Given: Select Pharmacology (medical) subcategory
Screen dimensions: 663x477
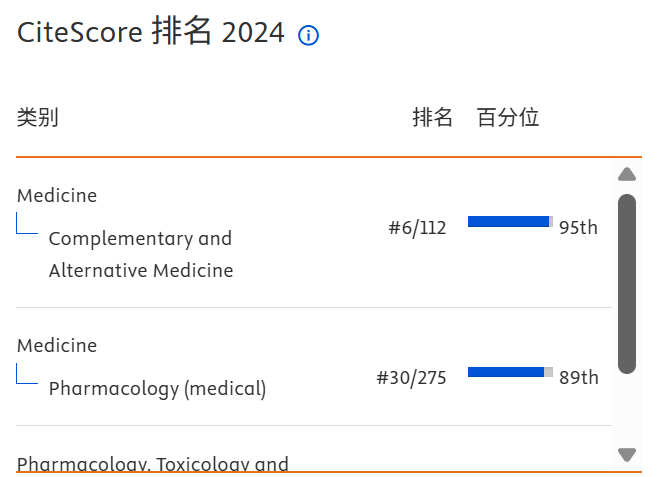Looking at the screenshot, I should 157,389.
